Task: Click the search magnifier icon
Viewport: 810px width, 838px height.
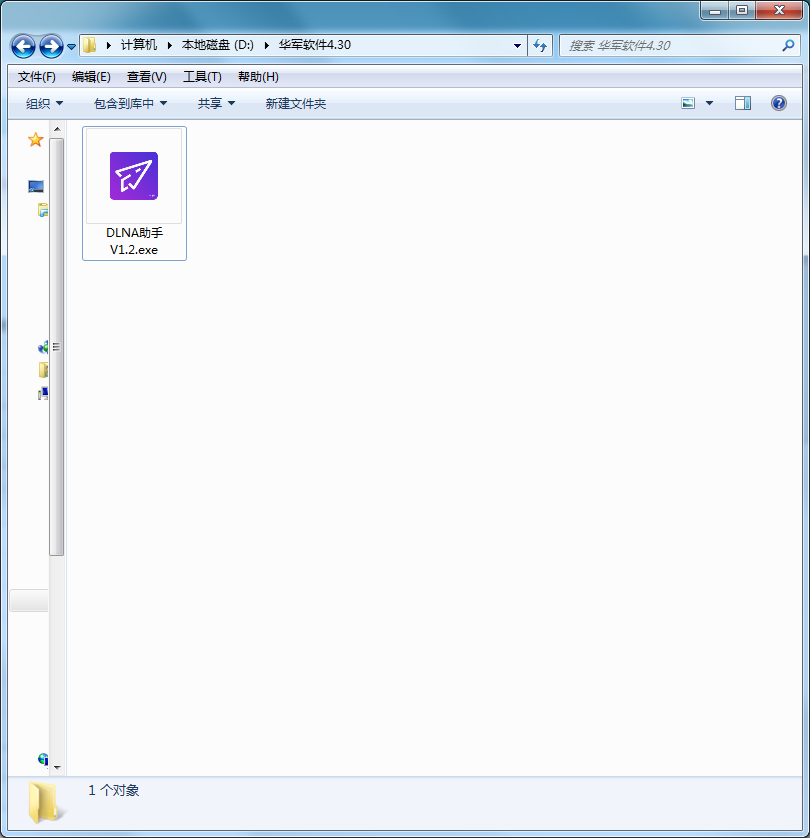Action: (x=788, y=46)
